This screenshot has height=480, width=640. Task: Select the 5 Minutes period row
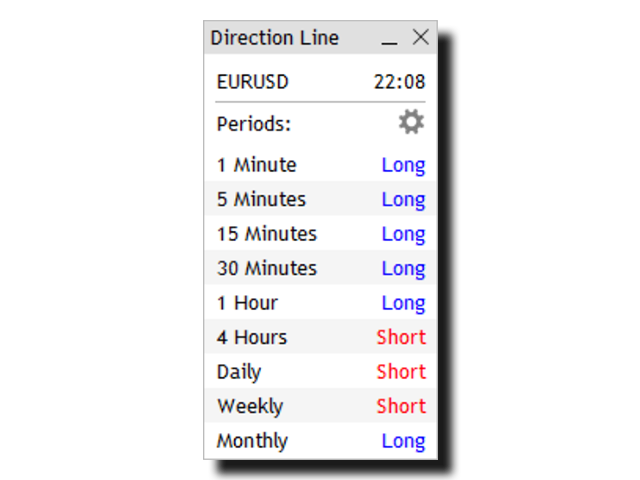pyautogui.click(x=321, y=199)
